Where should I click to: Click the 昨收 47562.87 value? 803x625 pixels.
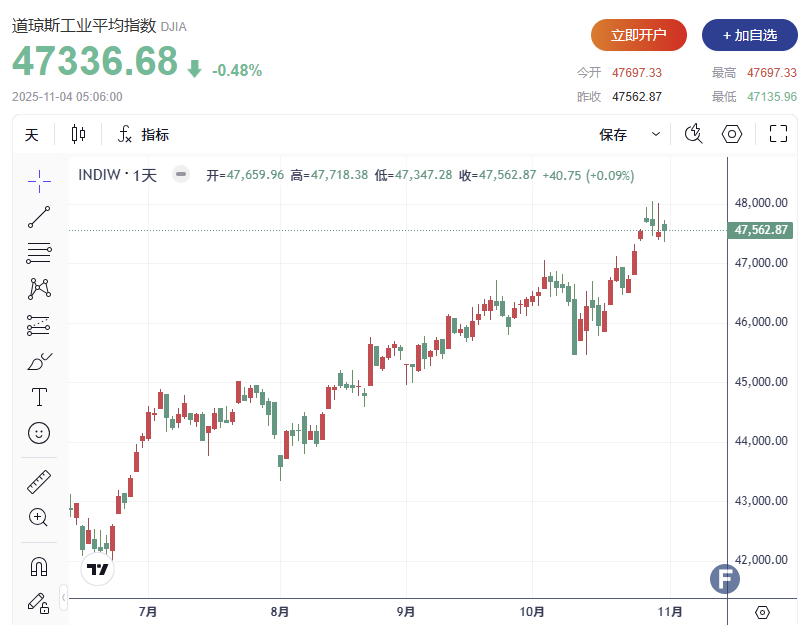[x=637, y=97]
